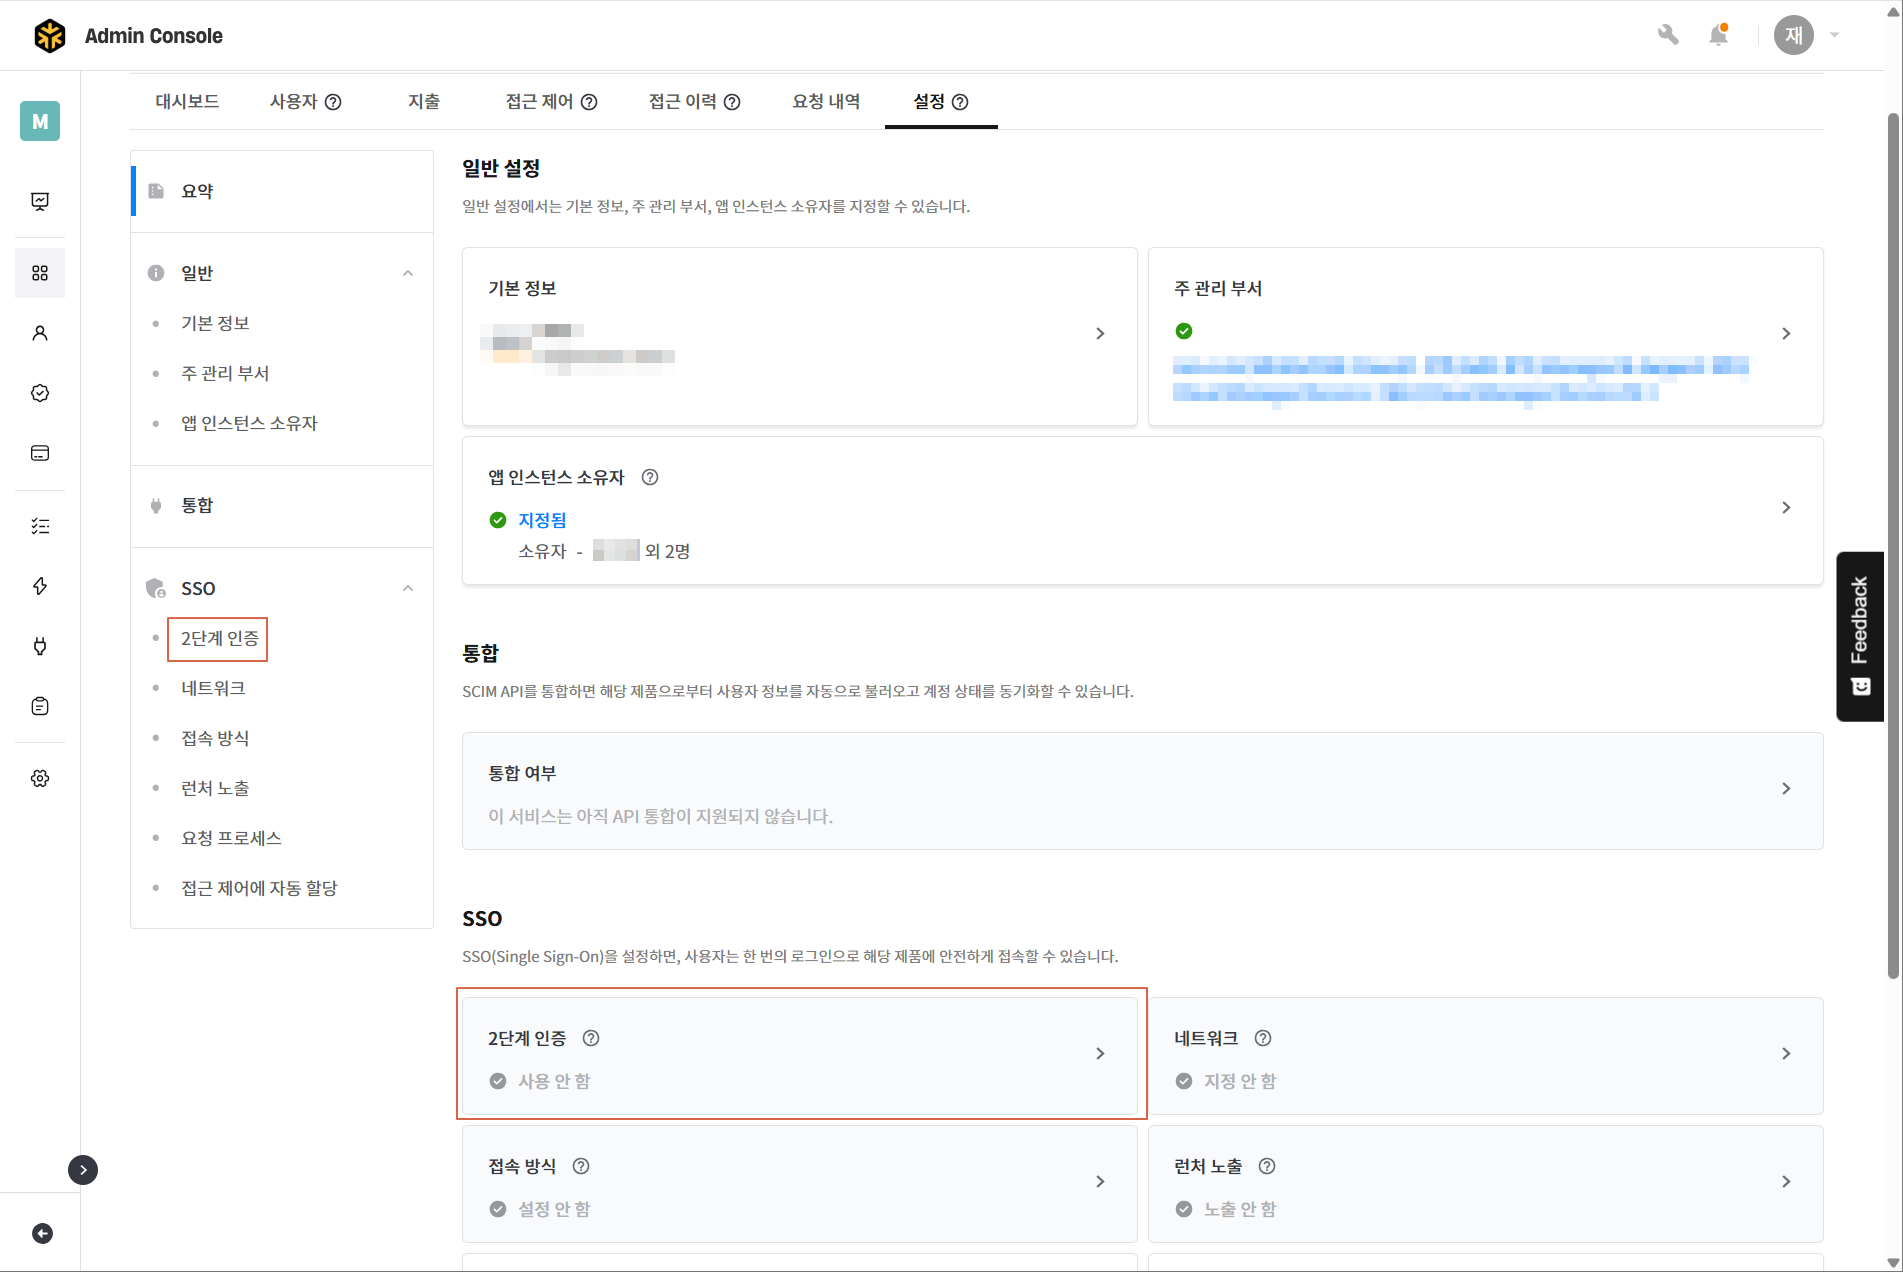Select 네트워크 in the SSO tree

coord(213,688)
